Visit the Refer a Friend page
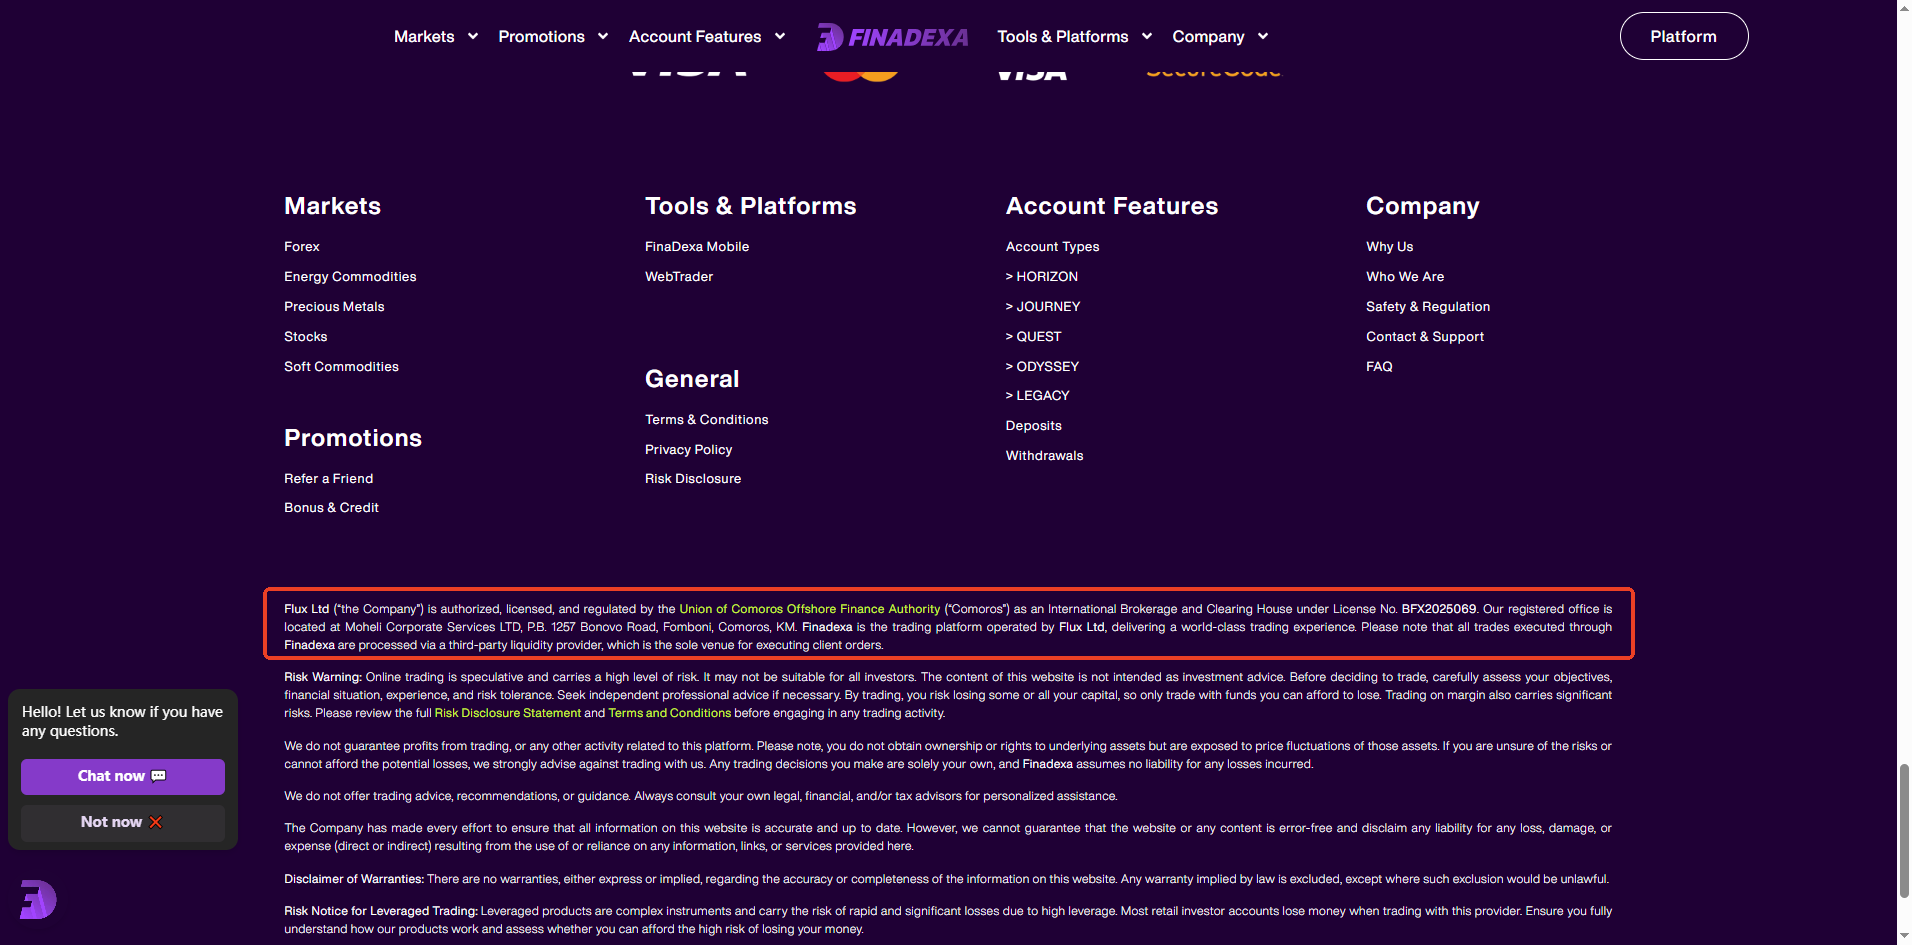The width and height of the screenshot is (1912, 945). 328,478
